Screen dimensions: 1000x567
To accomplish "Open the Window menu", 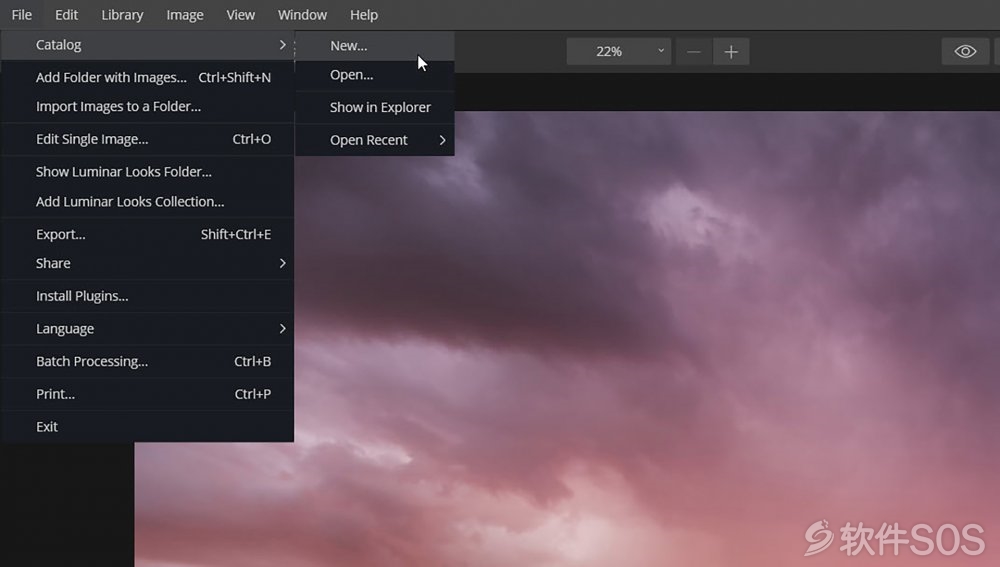I will point(302,15).
